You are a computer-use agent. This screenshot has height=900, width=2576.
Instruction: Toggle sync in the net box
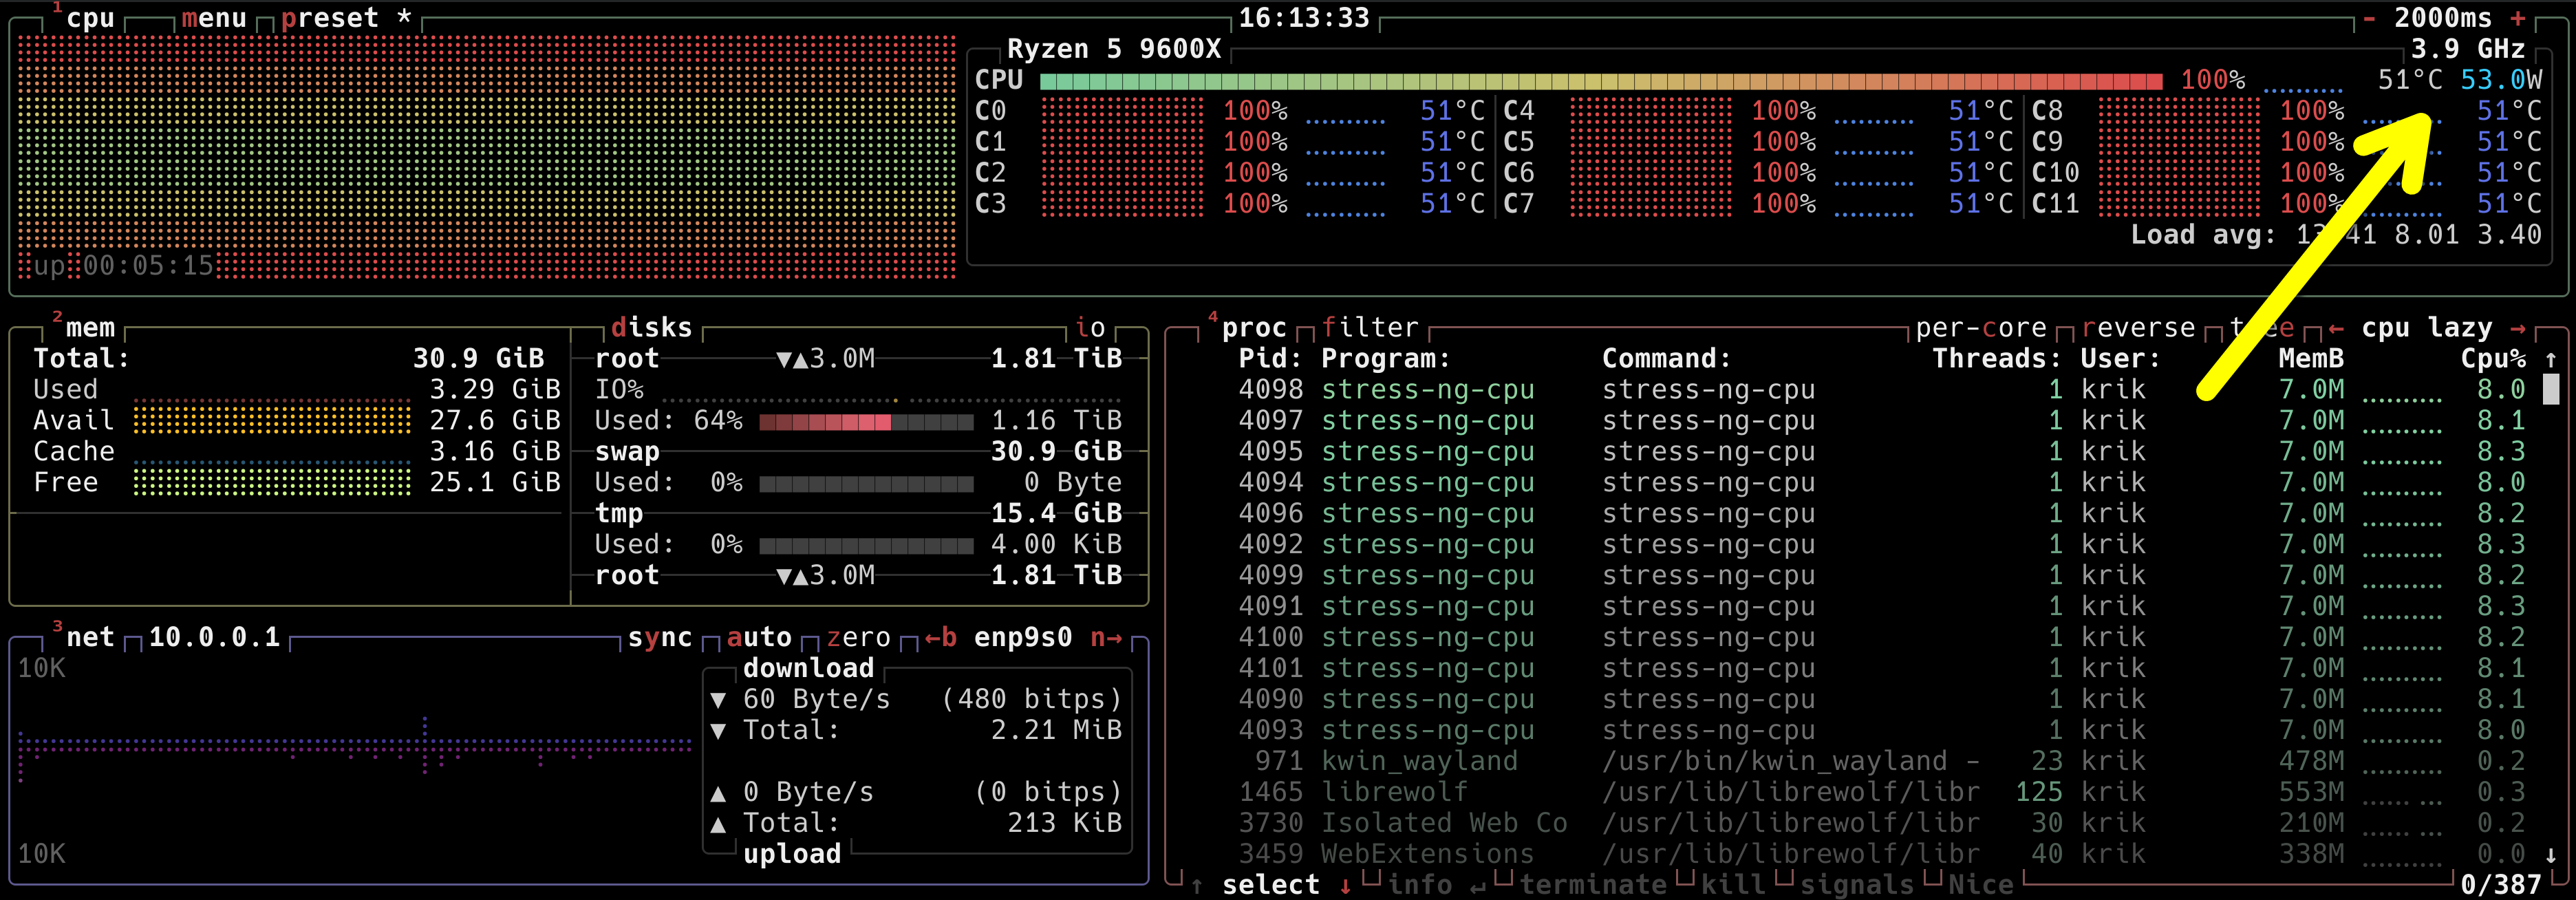click(x=660, y=637)
